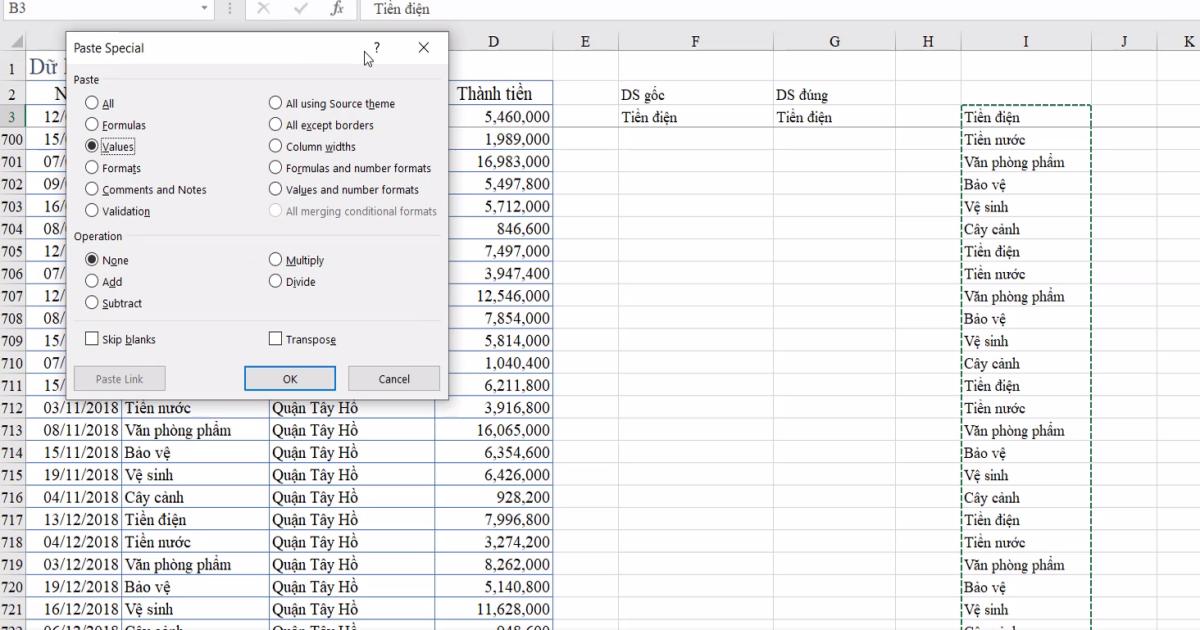Image resolution: width=1200 pixels, height=630 pixels.
Task: Enable the Skip blanks checkbox
Action: 91,339
